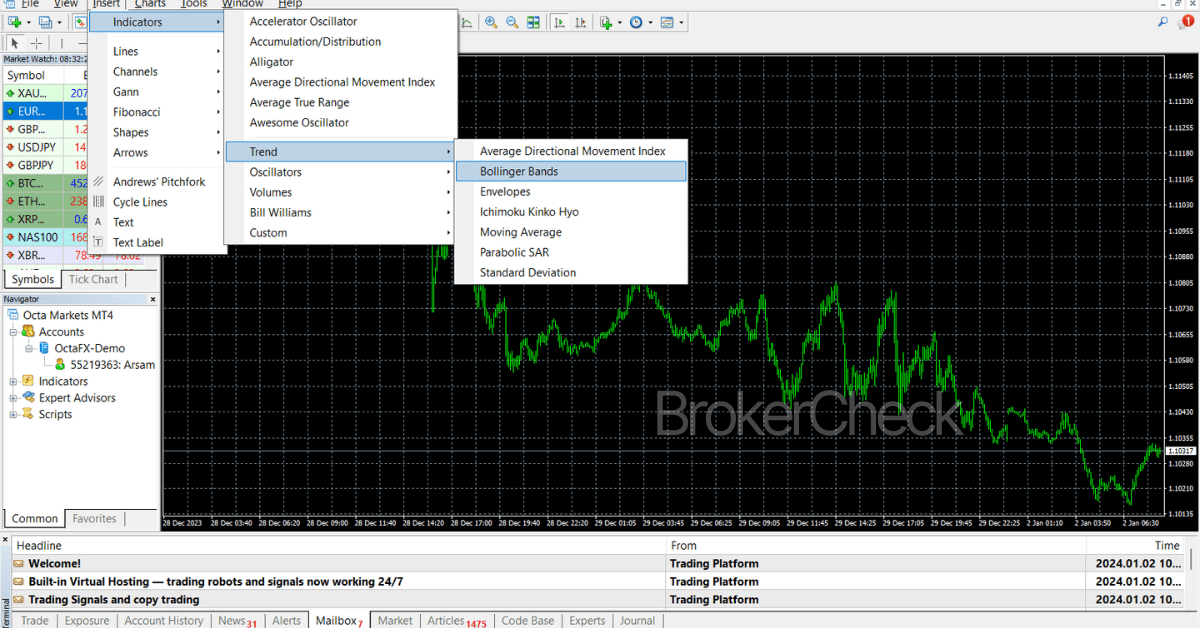Viewport: 1200px width, 628px height.
Task: Select the Zoom In icon on the toolbar
Action: (490, 22)
